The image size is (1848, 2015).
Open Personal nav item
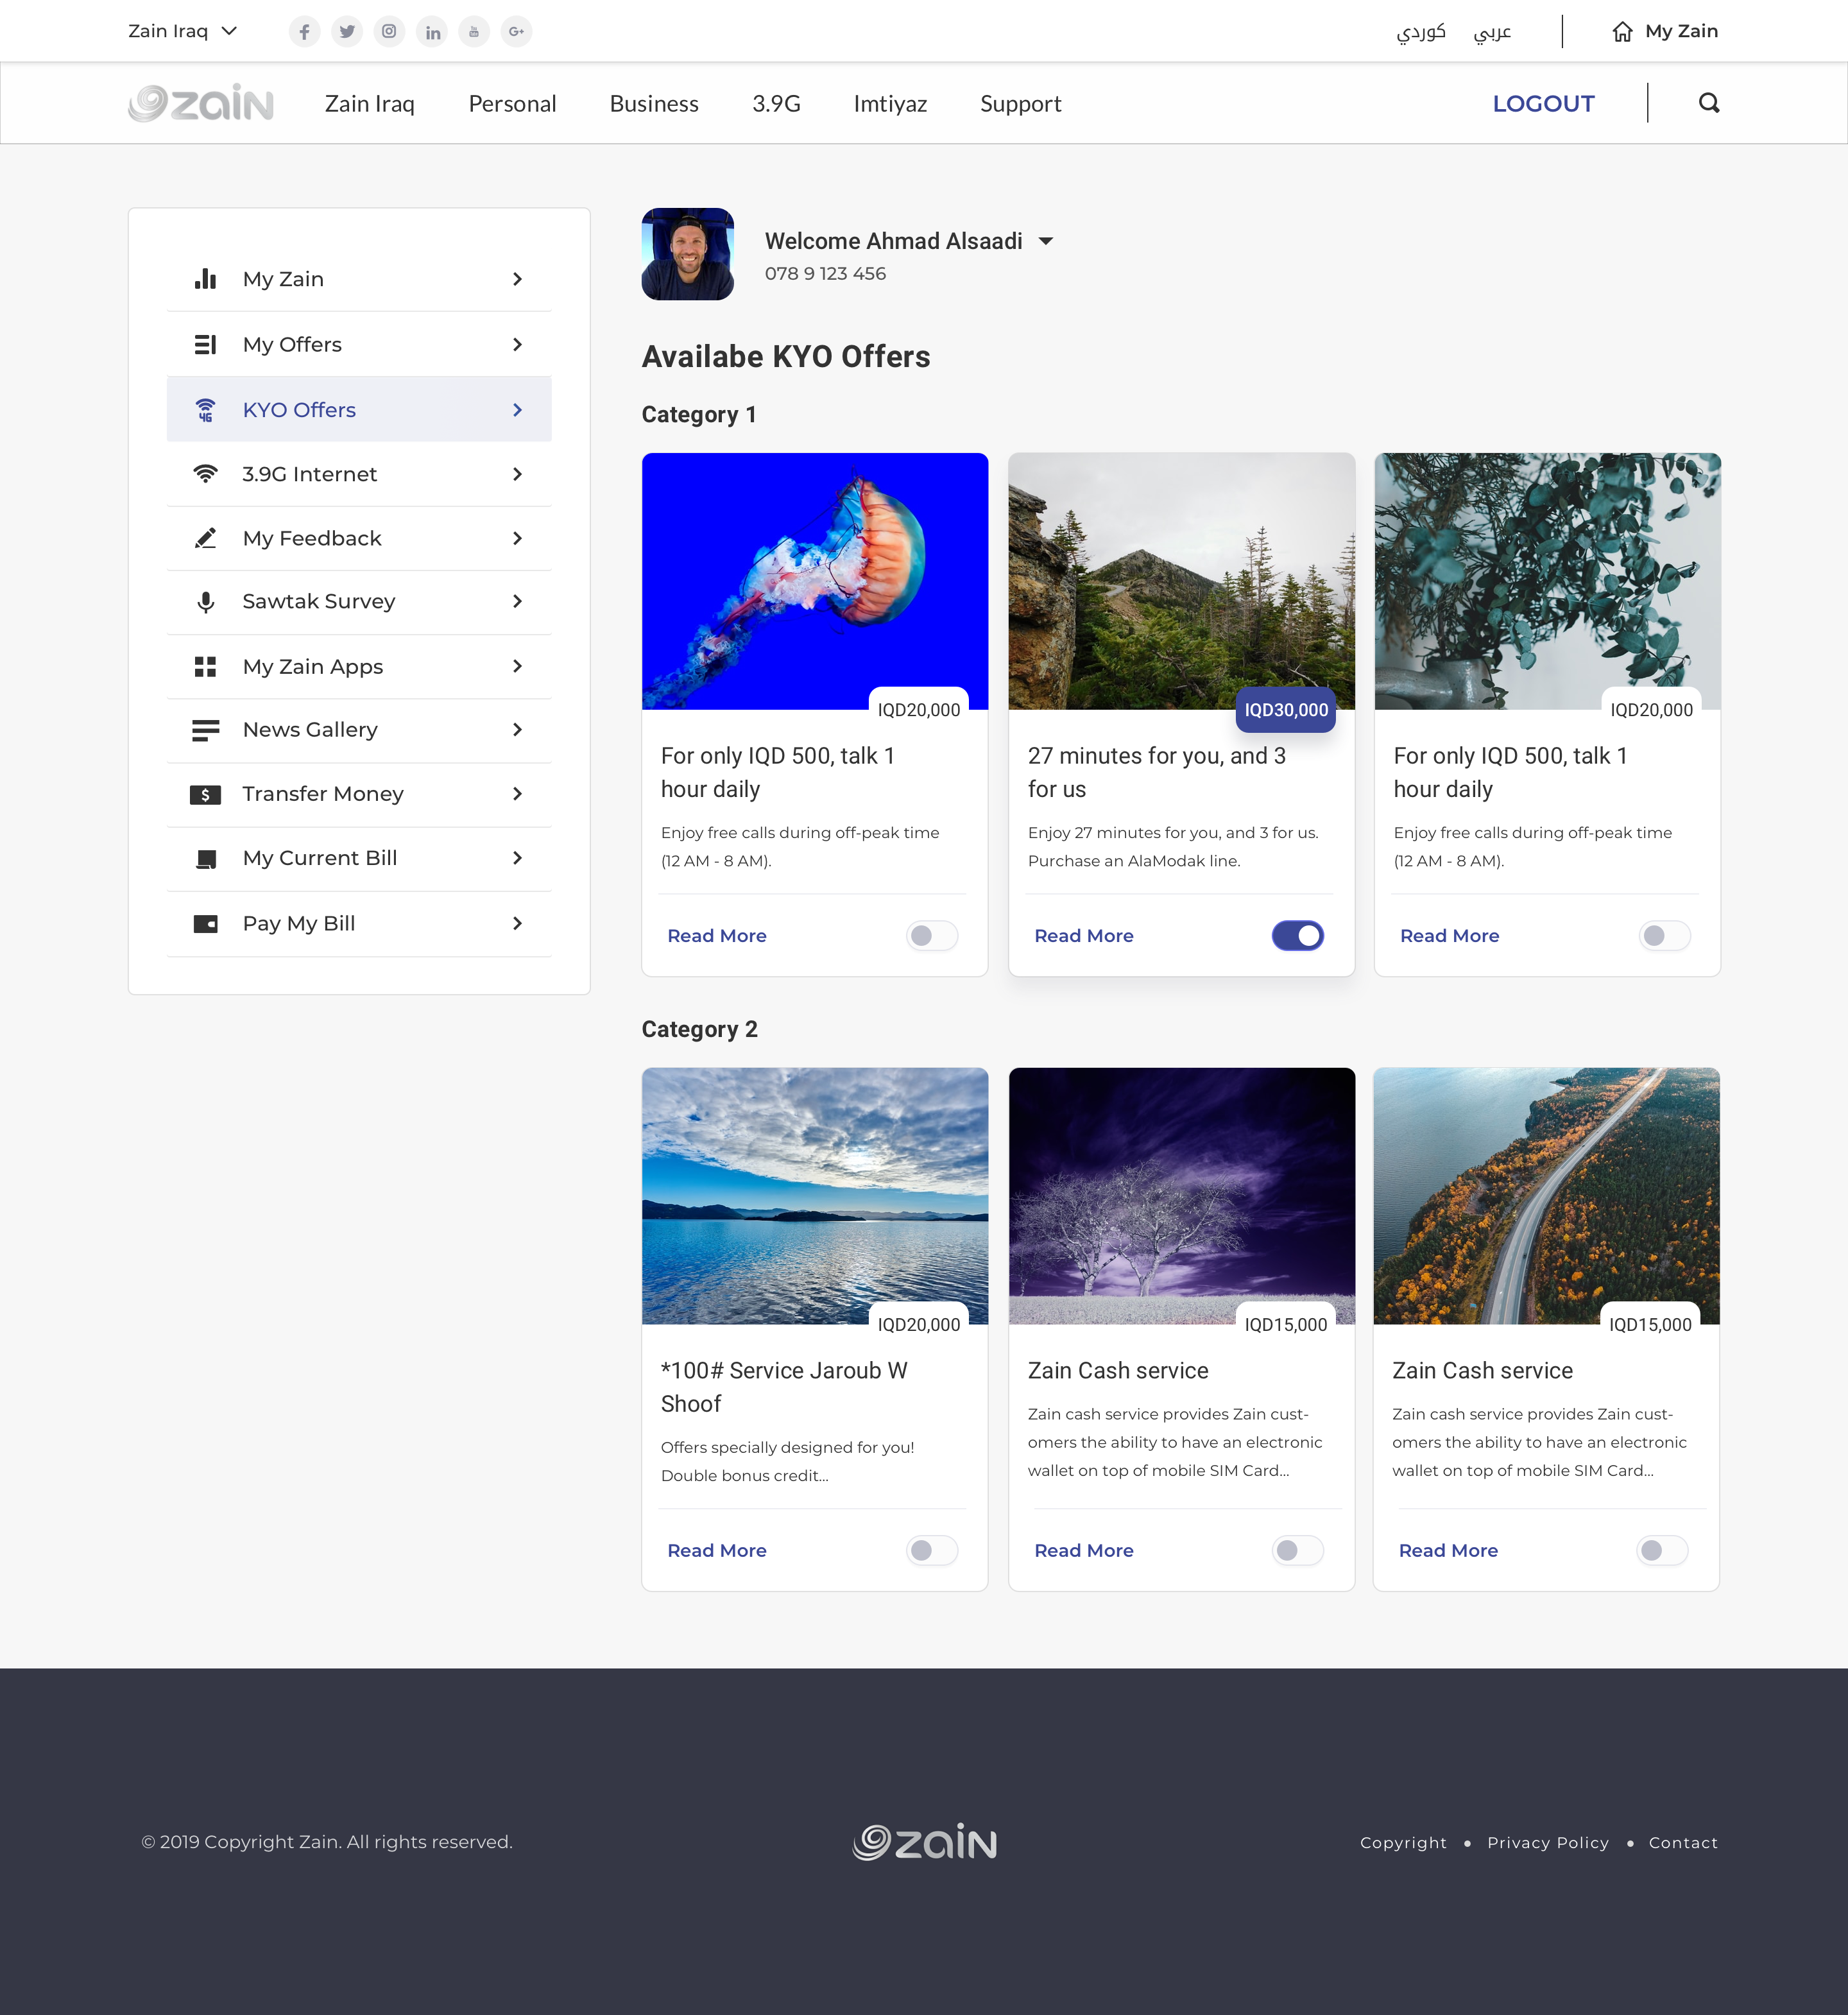512,104
